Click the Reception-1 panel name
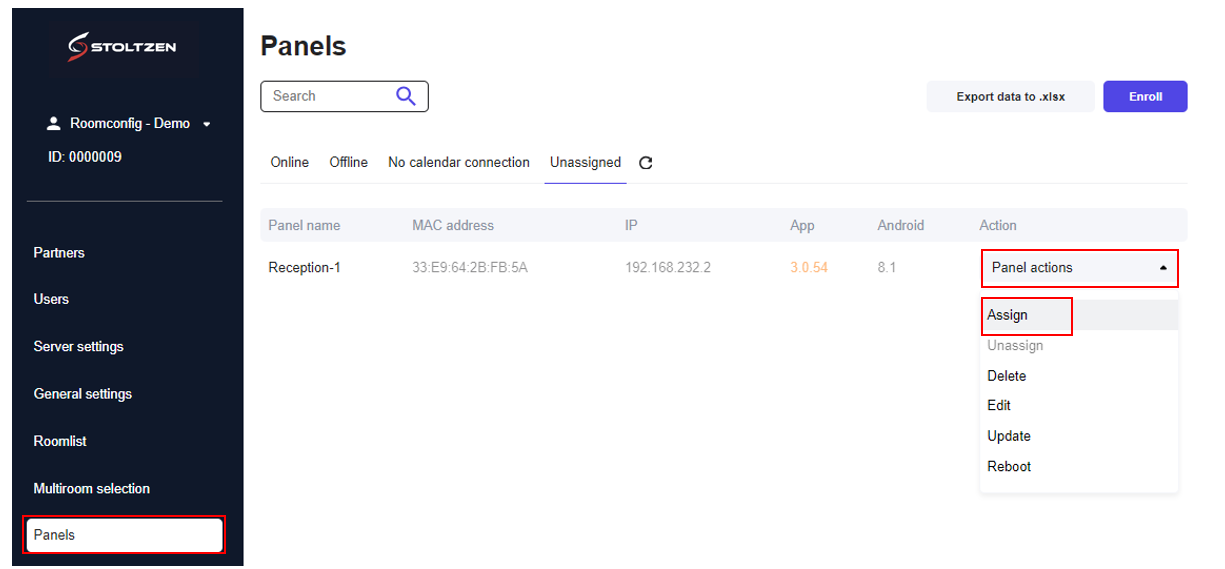 coord(304,268)
